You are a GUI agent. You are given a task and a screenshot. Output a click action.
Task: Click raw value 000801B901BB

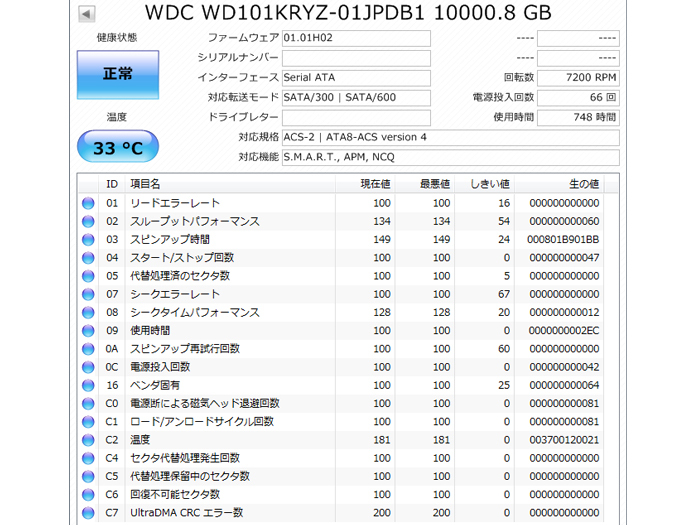[563, 240]
